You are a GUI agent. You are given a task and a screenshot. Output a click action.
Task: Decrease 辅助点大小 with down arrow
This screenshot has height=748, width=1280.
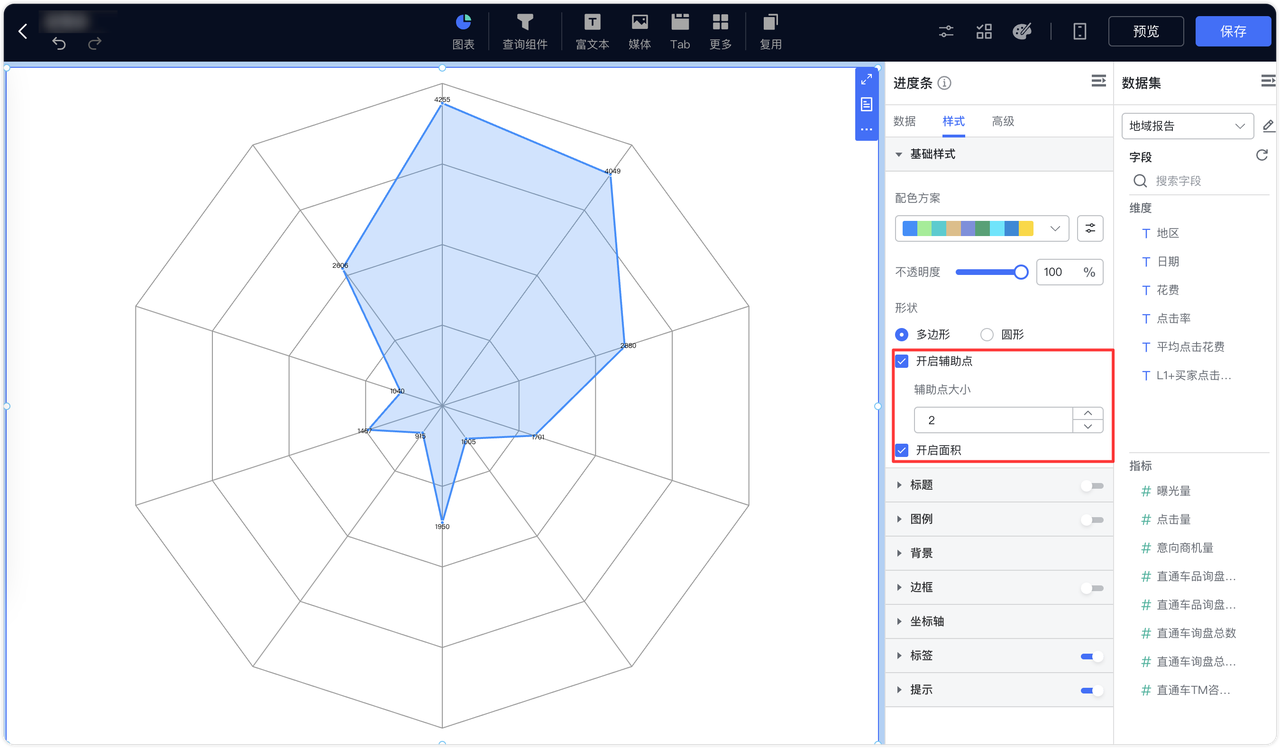tap(1087, 427)
